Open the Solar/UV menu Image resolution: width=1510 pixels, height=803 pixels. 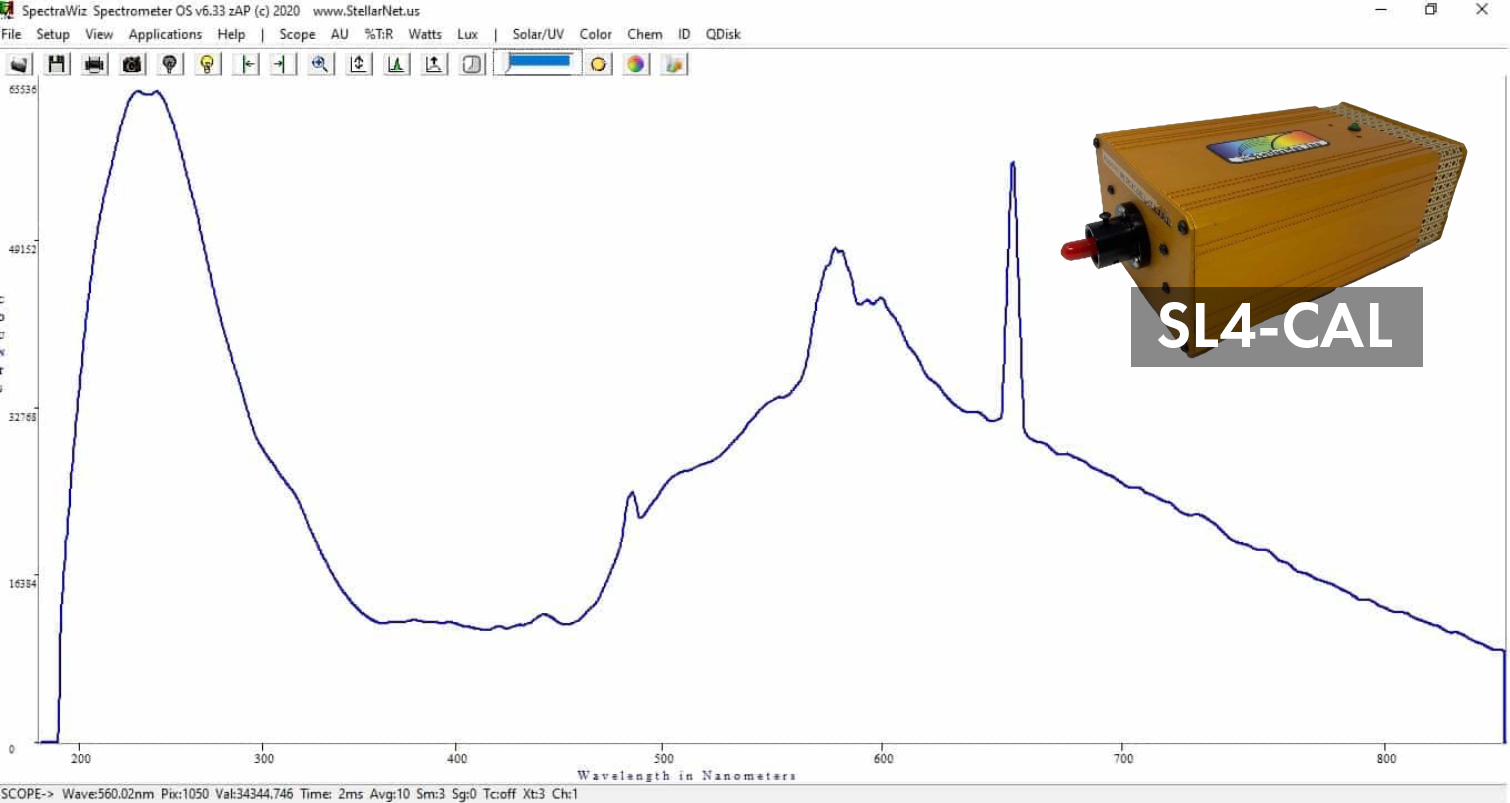click(x=540, y=34)
